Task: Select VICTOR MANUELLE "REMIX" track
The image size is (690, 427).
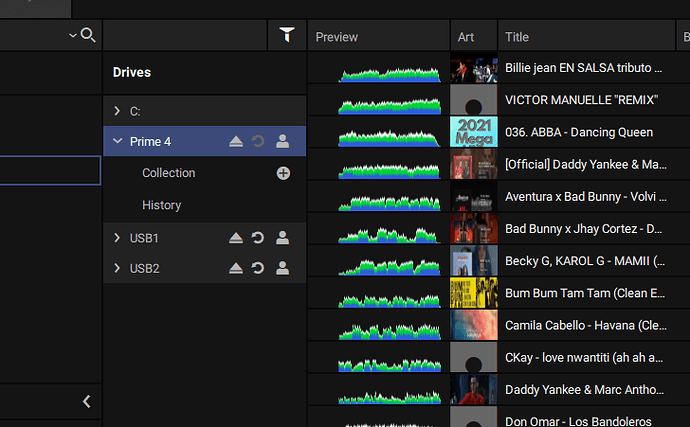Action: 581,100
